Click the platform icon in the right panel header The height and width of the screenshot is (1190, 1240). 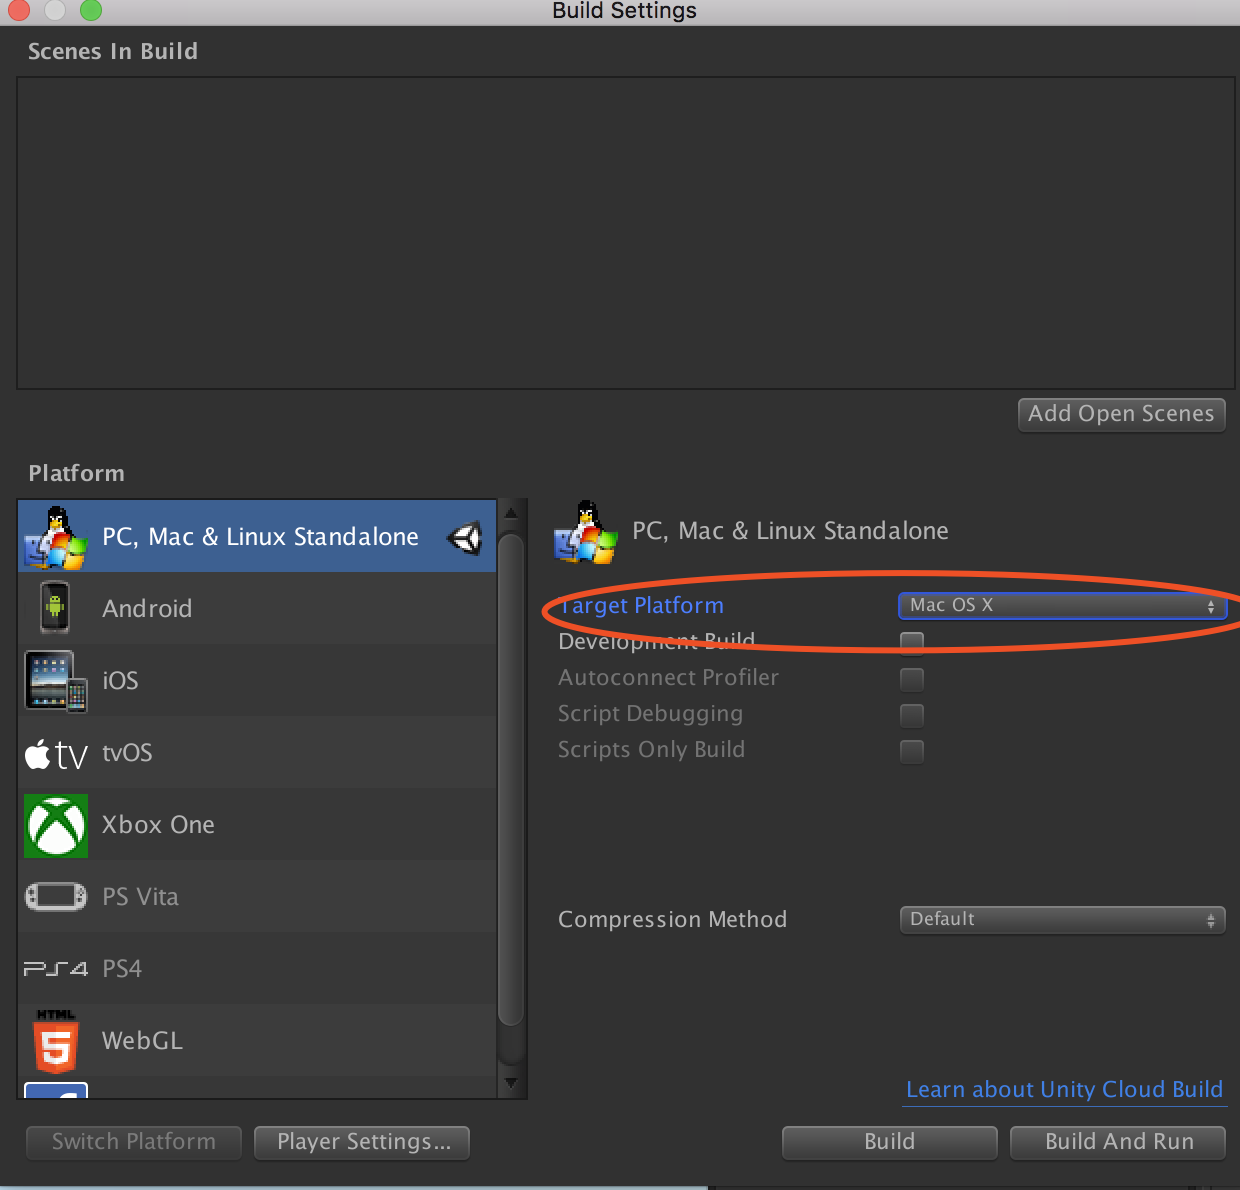586,532
